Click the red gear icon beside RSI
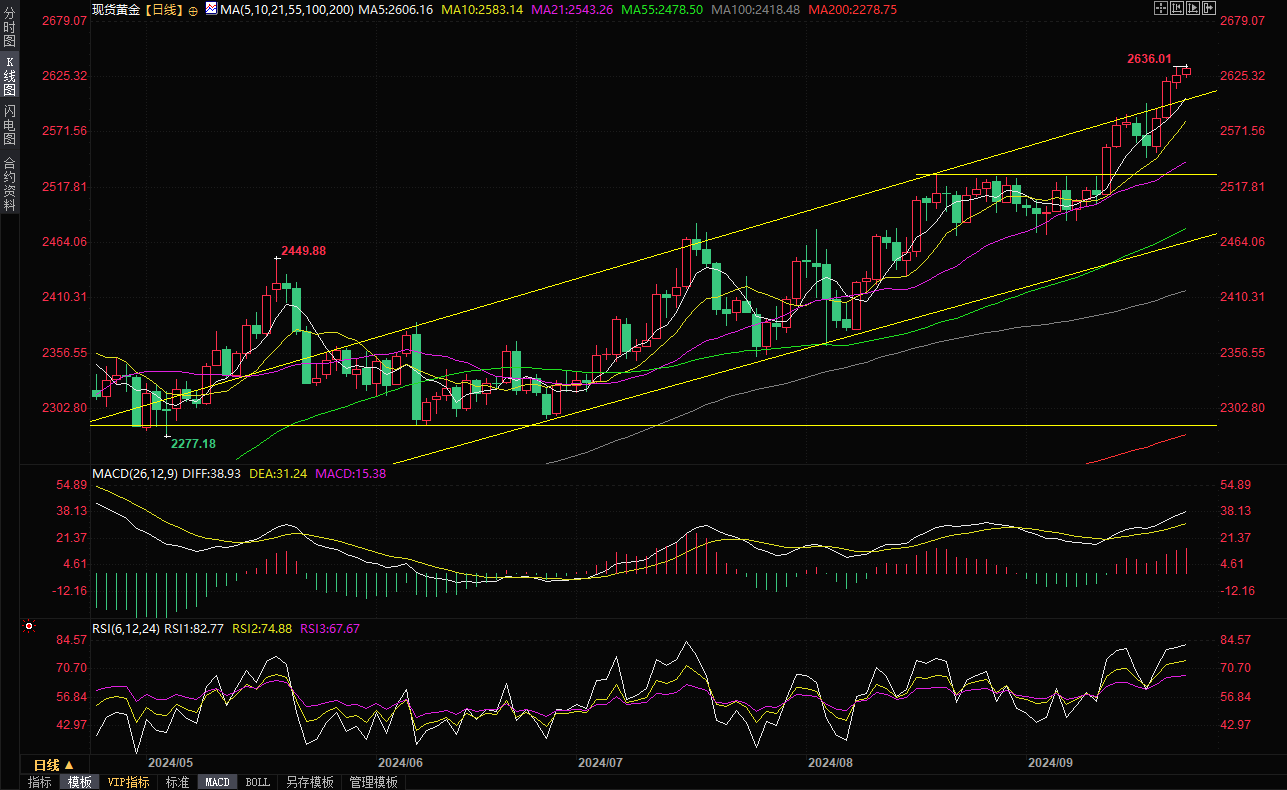 [x=28, y=627]
